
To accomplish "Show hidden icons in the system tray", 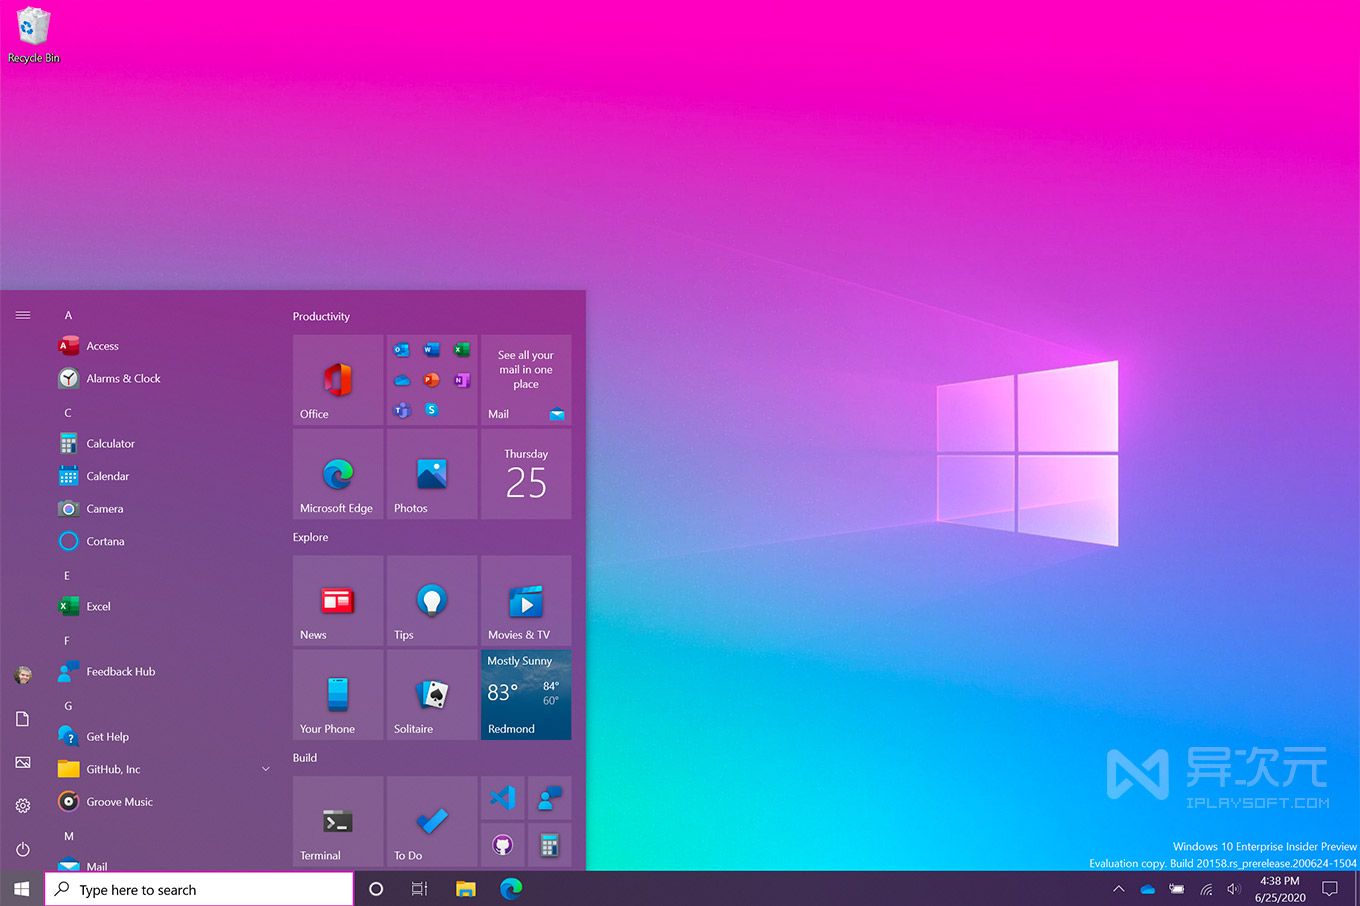I will coord(1118,888).
